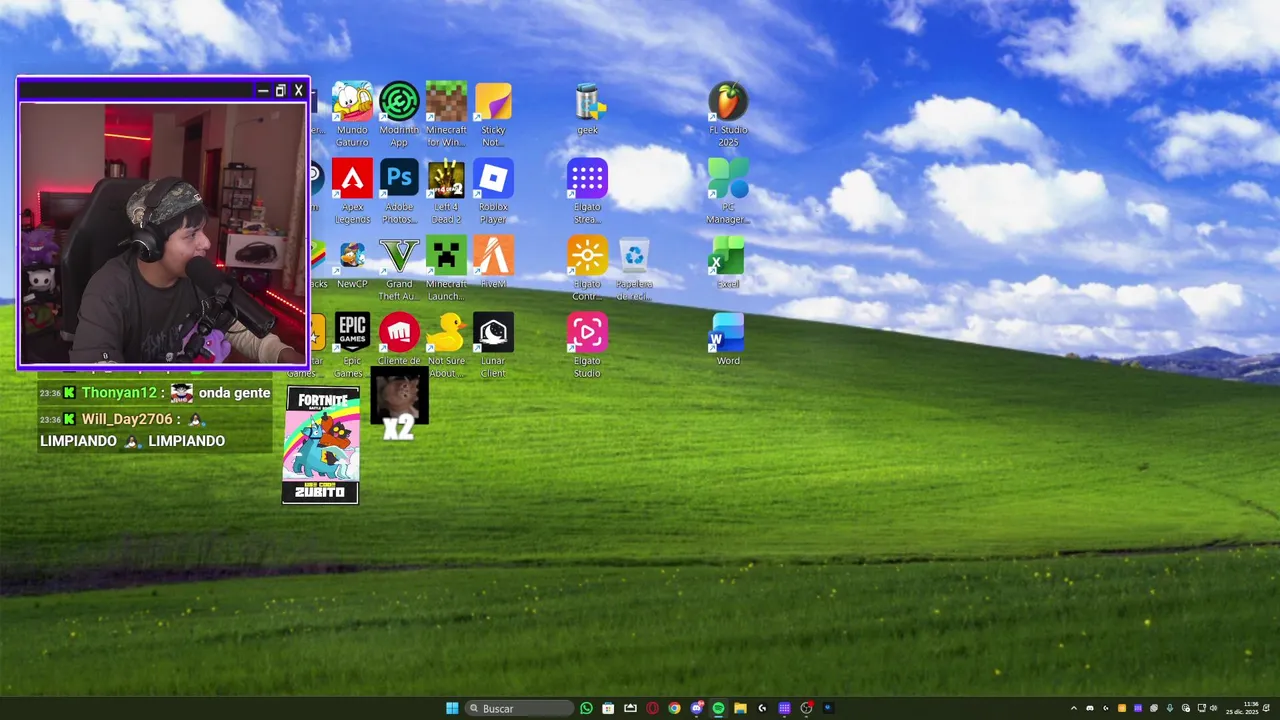The width and height of the screenshot is (1280, 720).
Task: Launch the Modrinth App shortcut
Action: tap(399, 114)
